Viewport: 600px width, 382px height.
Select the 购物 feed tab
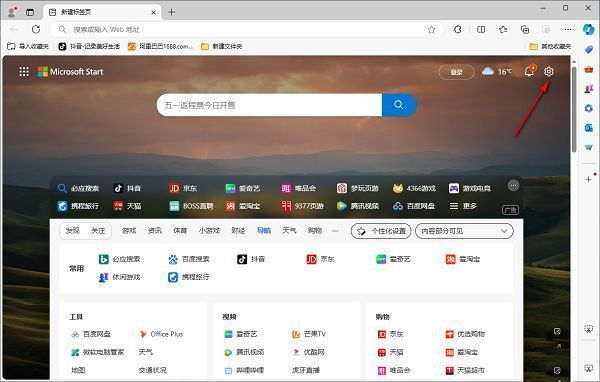[x=315, y=230]
